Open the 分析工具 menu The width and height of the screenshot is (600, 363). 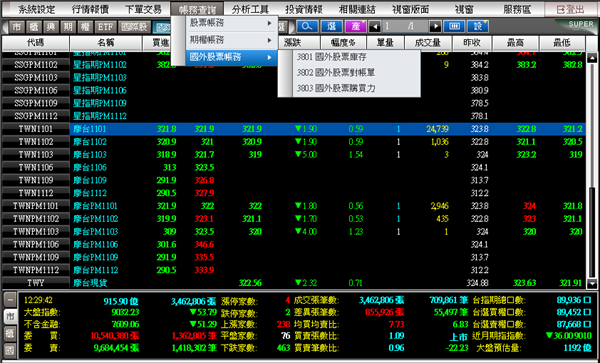(x=250, y=10)
